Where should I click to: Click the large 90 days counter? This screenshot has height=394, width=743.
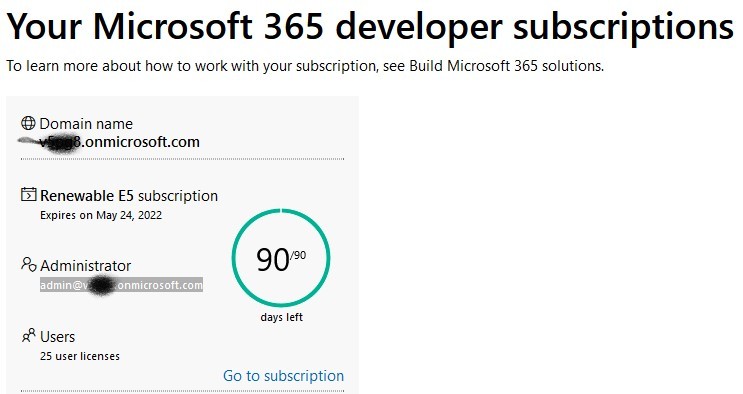point(272,260)
